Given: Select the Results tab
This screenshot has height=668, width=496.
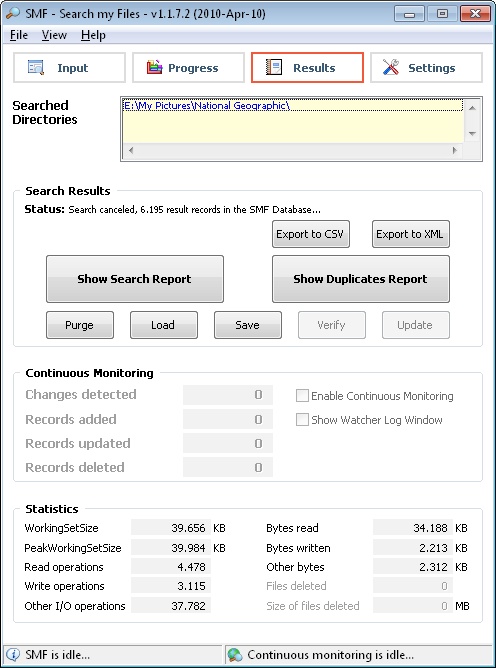Looking at the screenshot, I should pyautogui.click(x=307, y=68).
